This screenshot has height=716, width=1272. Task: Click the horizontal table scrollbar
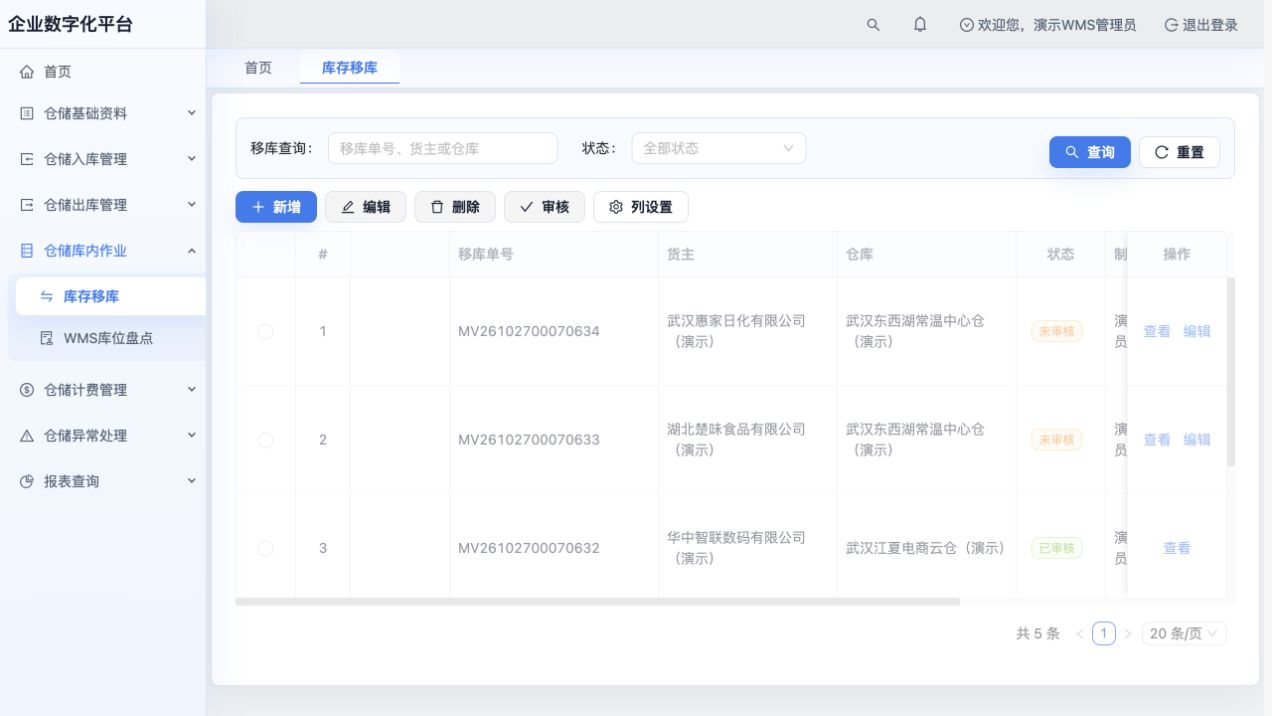coord(598,602)
